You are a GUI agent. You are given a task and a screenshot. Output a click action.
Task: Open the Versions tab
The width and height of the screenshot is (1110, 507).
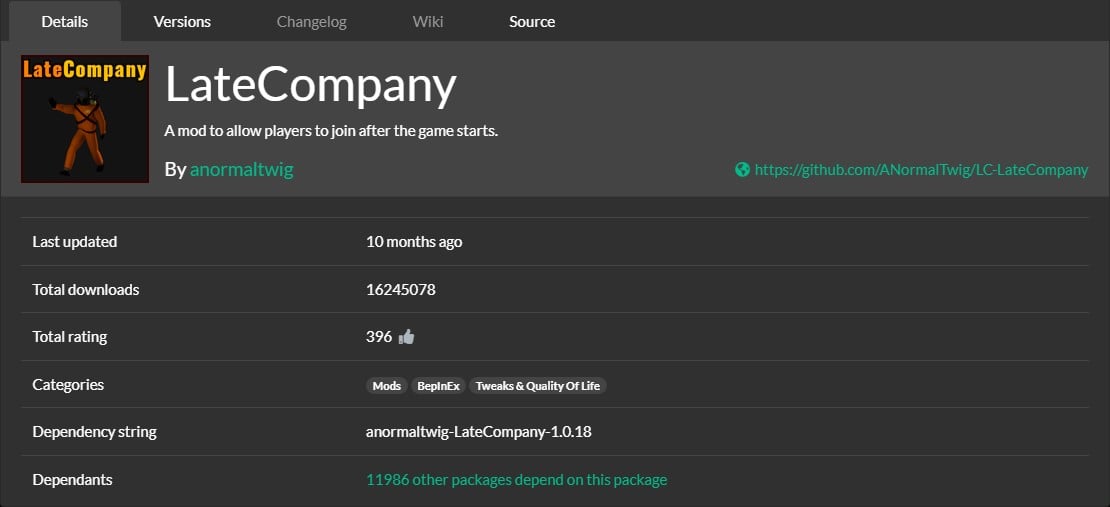click(x=182, y=21)
